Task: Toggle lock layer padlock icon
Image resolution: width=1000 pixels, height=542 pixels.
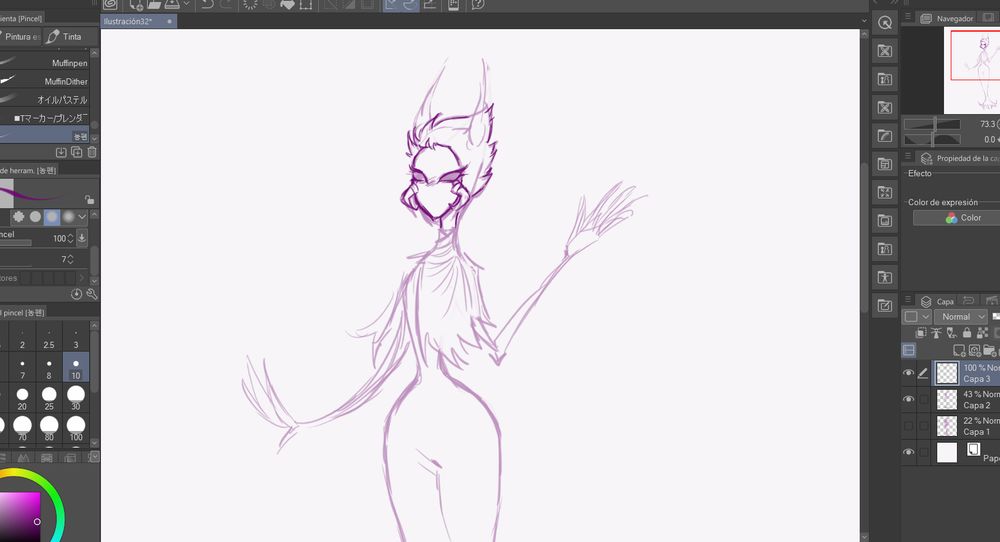Action: pyautogui.click(x=967, y=333)
